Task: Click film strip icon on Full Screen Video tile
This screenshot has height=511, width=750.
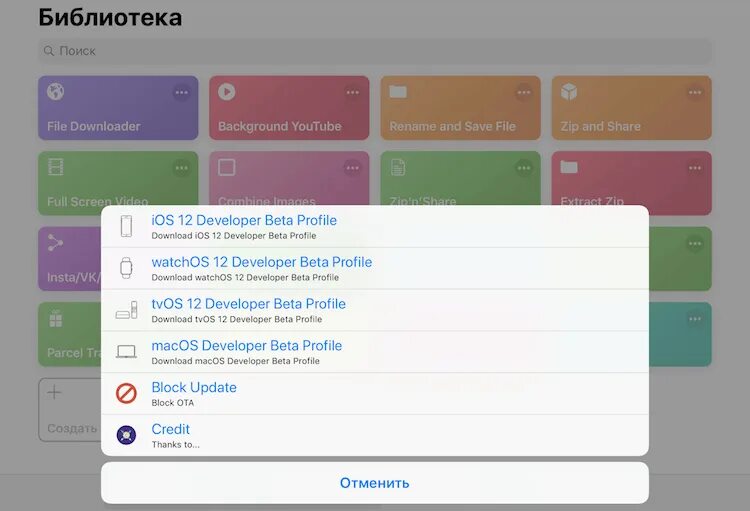Action: click(55, 167)
